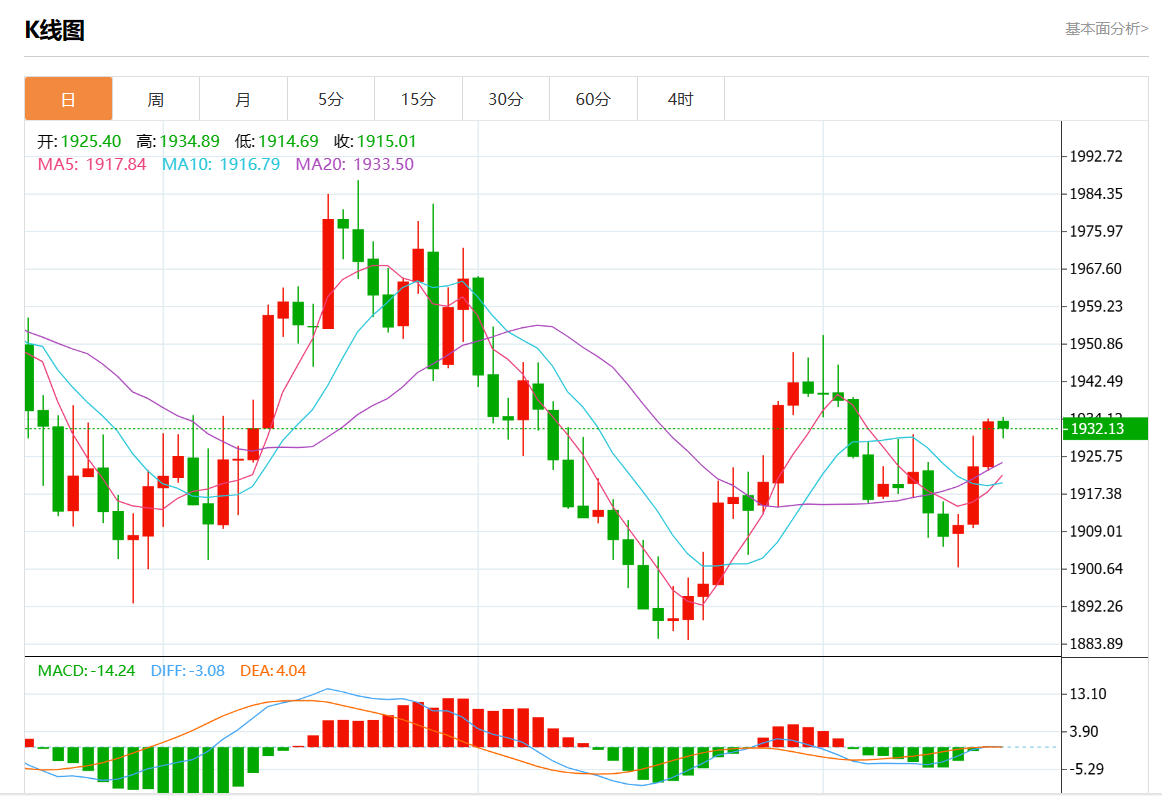The image size is (1162, 796).
Task: Click the current price tag 1932.13
Action: (x=1105, y=428)
